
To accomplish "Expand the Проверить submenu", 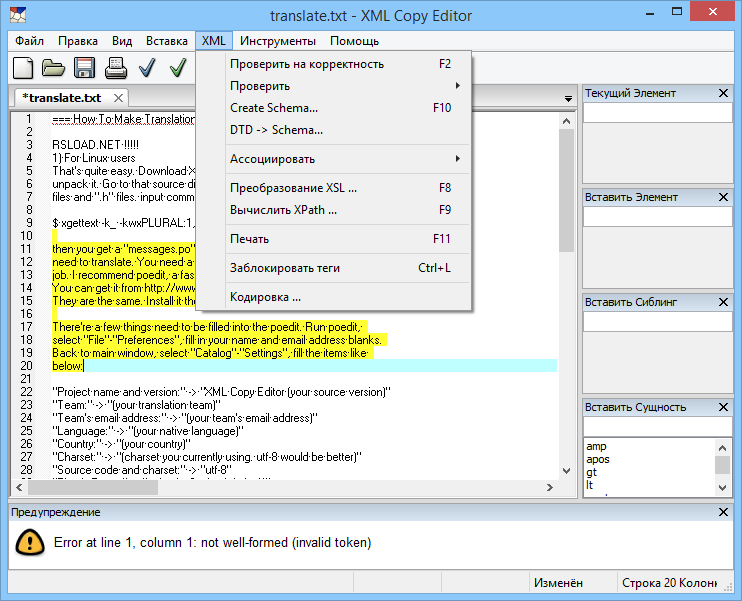I will pyautogui.click(x=334, y=86).
